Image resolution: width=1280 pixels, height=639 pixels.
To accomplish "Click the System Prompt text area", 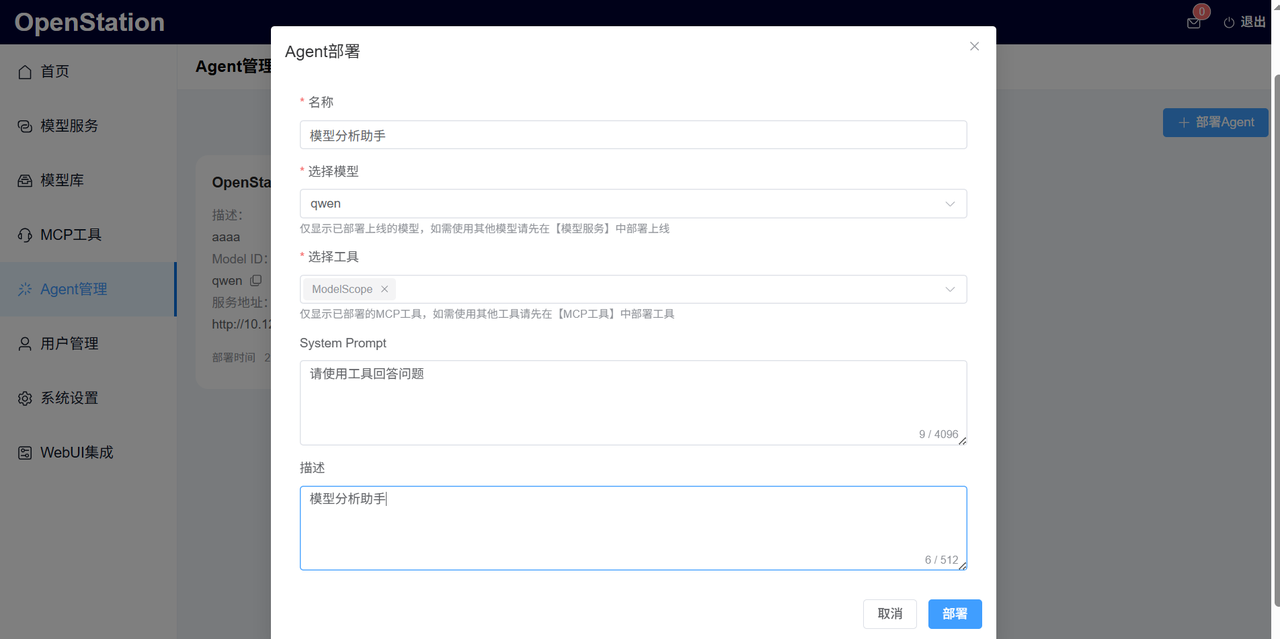I will tap(633, 400).
